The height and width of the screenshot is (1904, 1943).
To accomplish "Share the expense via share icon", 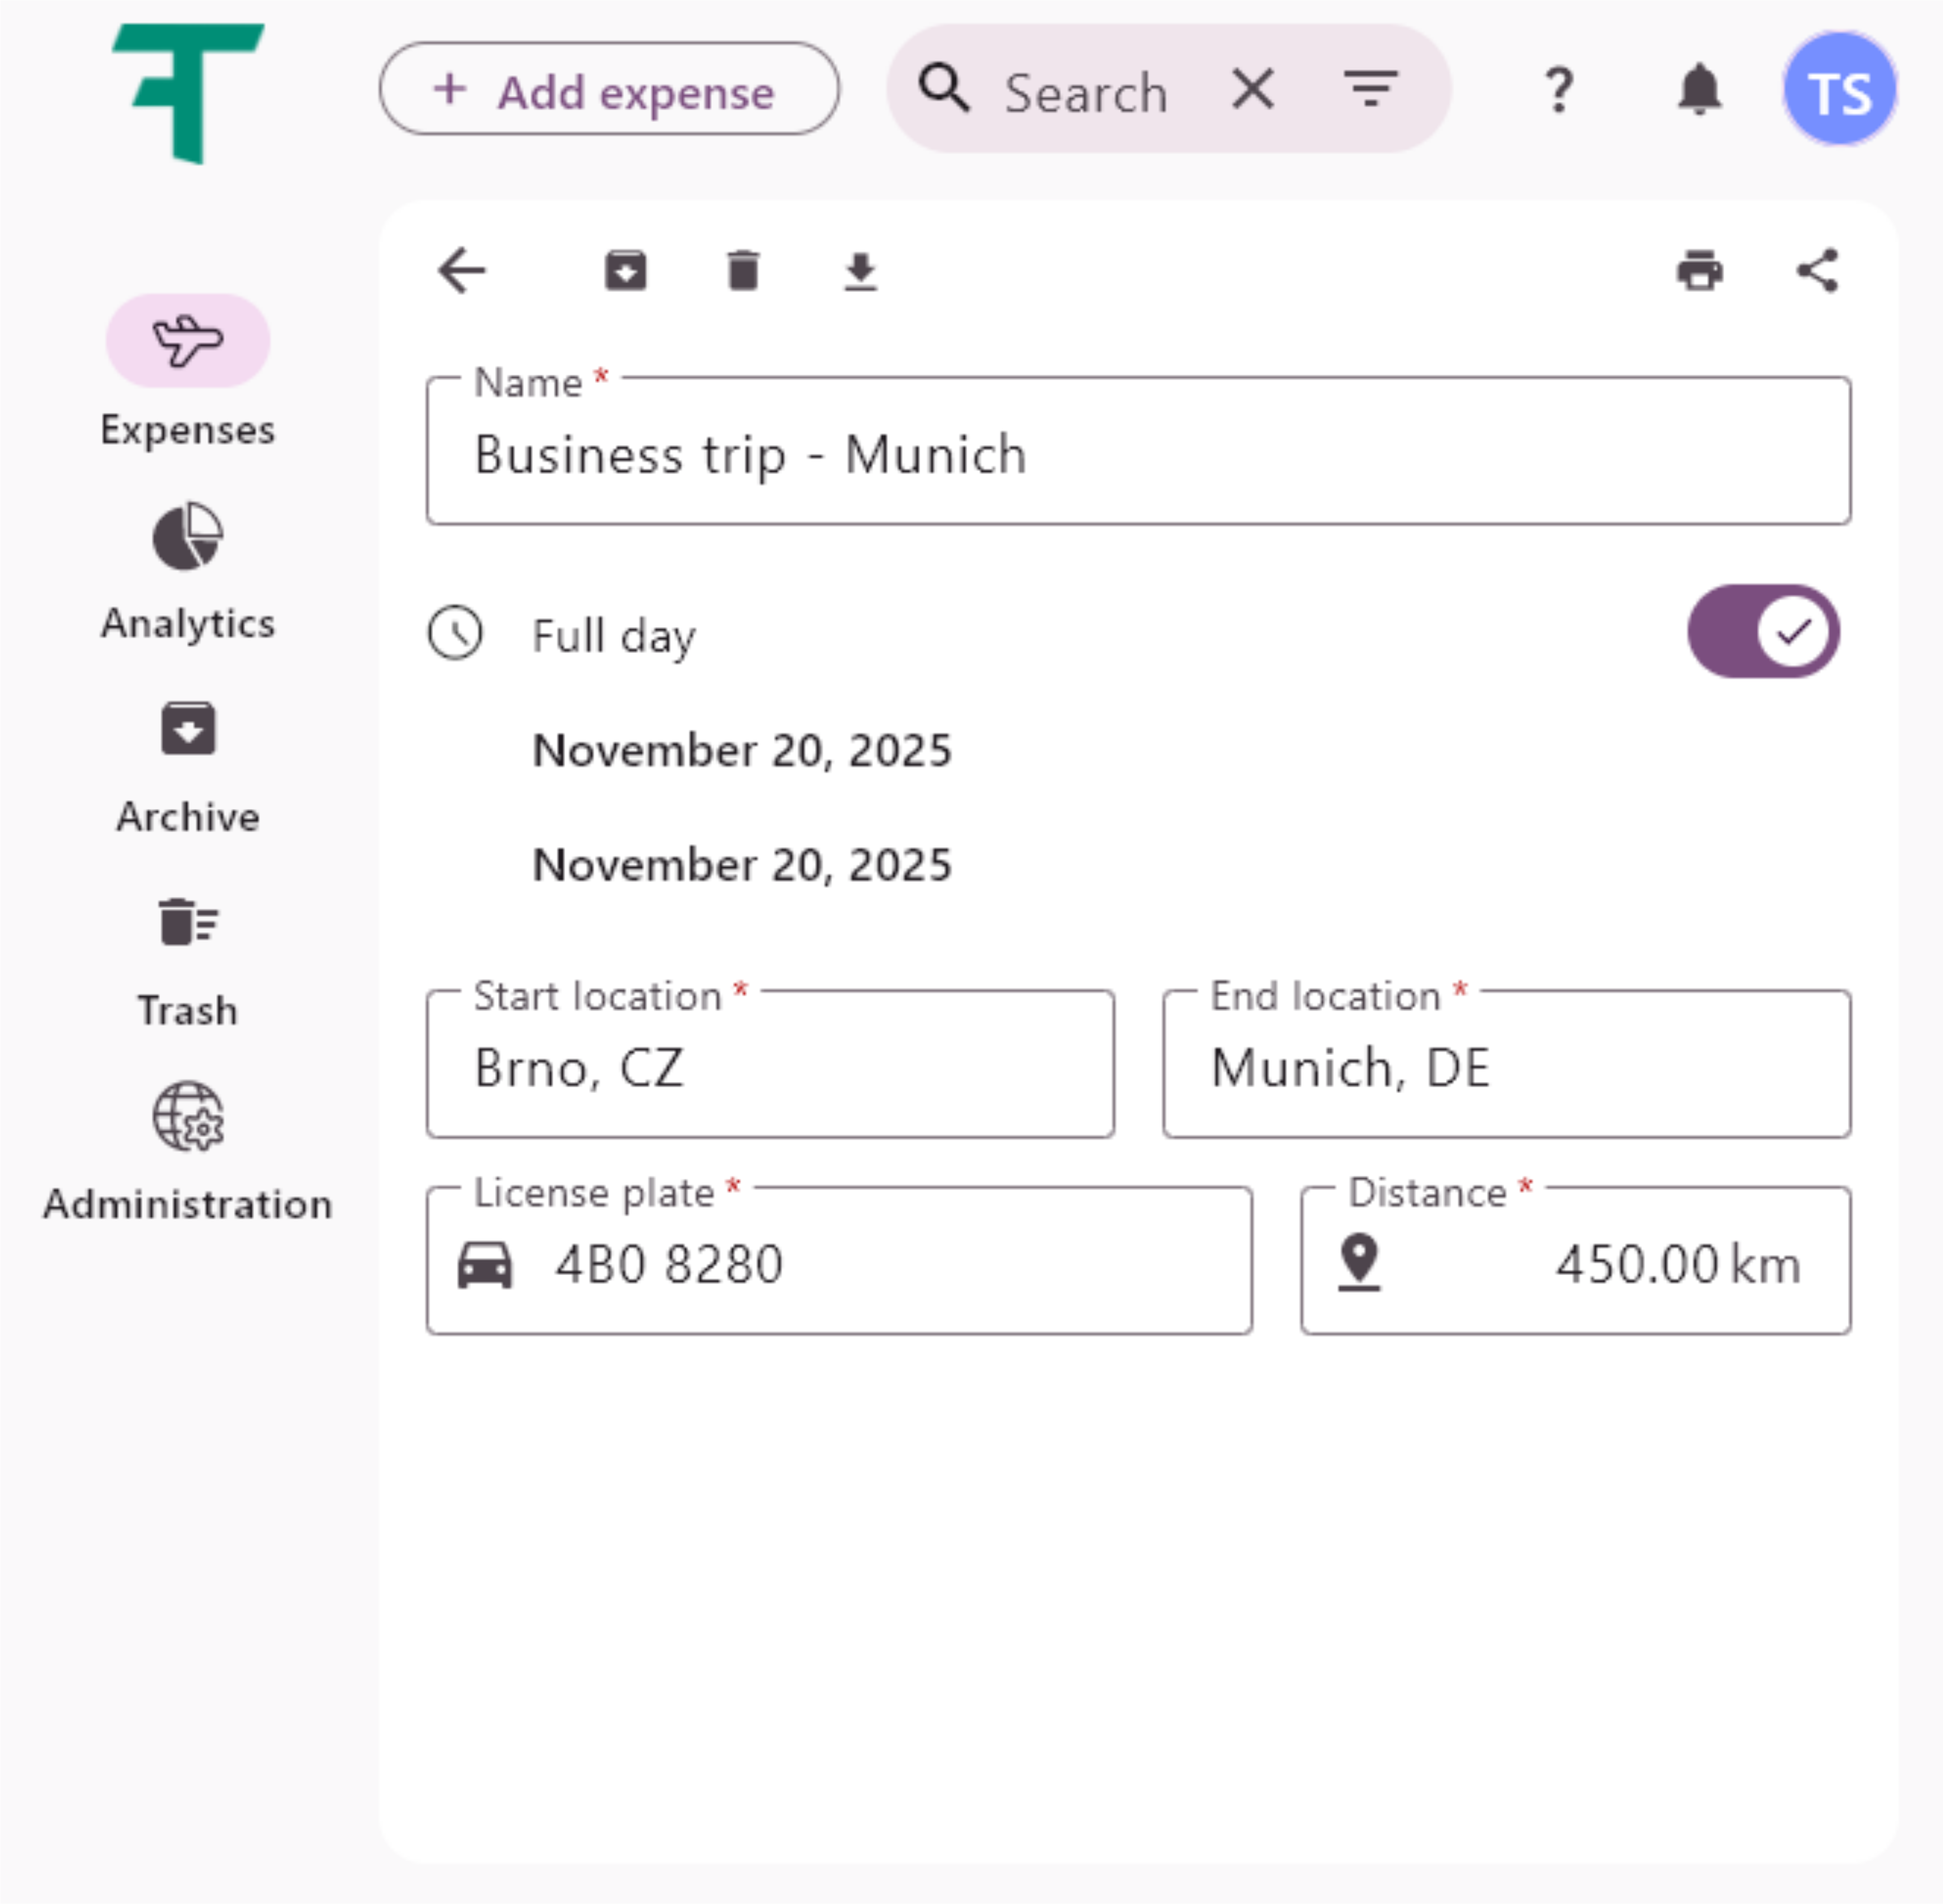I will [1817, 269].
